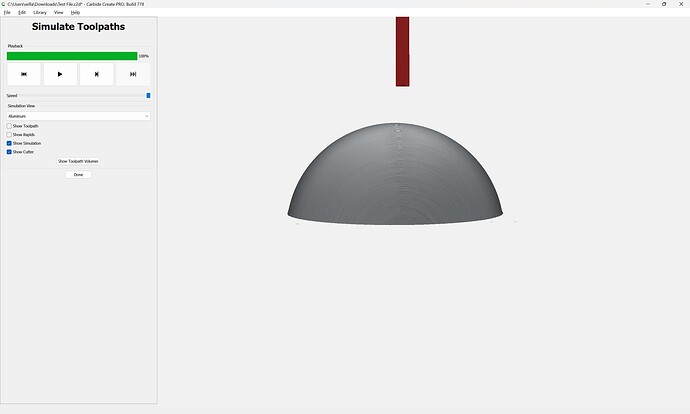Click the blue speed slider handle

148,95
